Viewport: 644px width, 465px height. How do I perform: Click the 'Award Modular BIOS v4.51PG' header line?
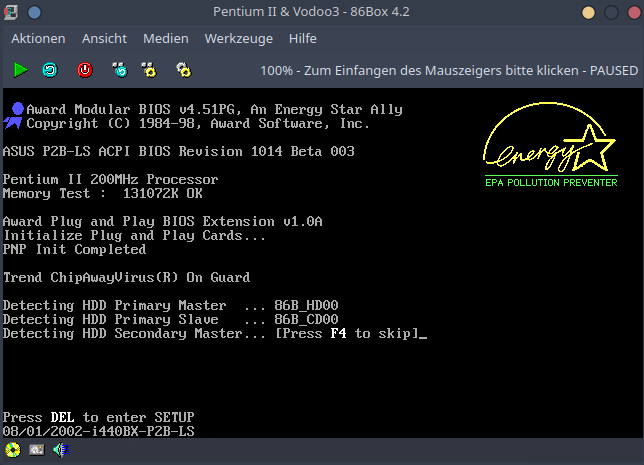pos(214,109)
